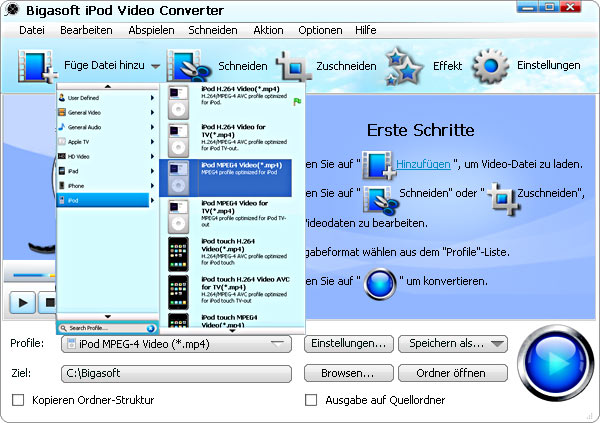Expand the iPad submenu arrow

tap(152, 171)
